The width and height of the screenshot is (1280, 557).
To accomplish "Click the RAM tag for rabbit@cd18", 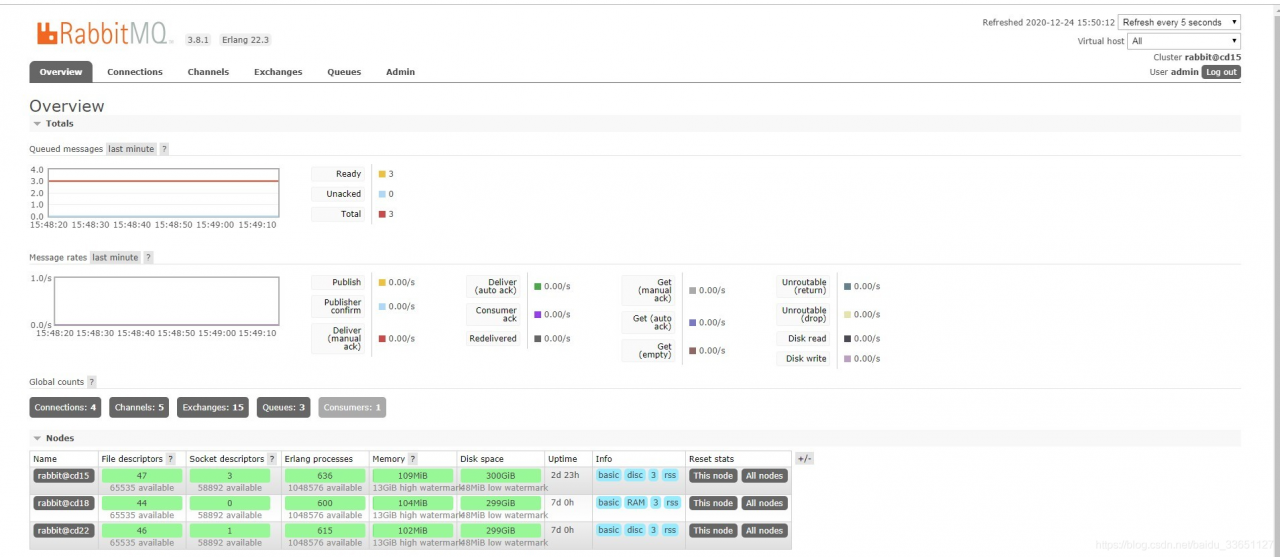I will pos(636,503).
